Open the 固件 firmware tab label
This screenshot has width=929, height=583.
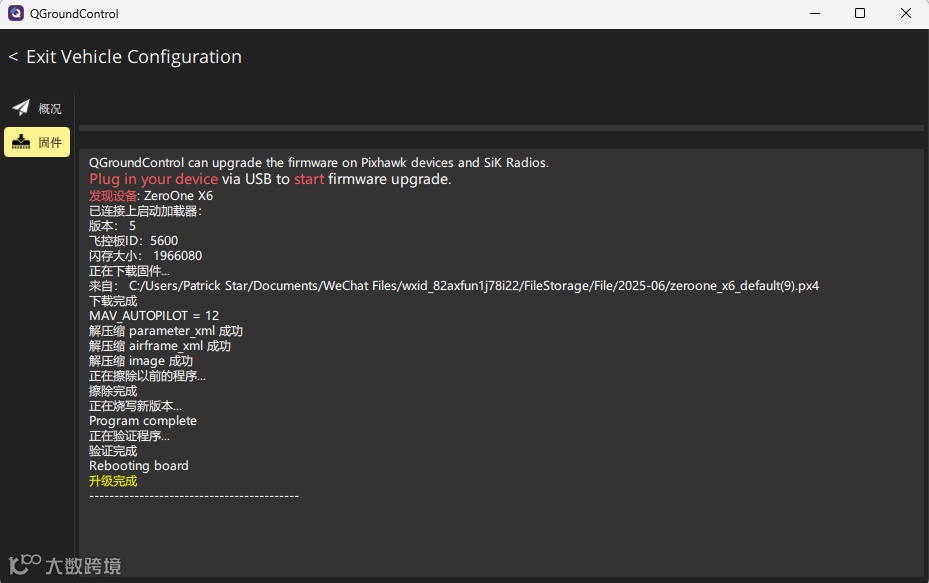coord(50,143)
